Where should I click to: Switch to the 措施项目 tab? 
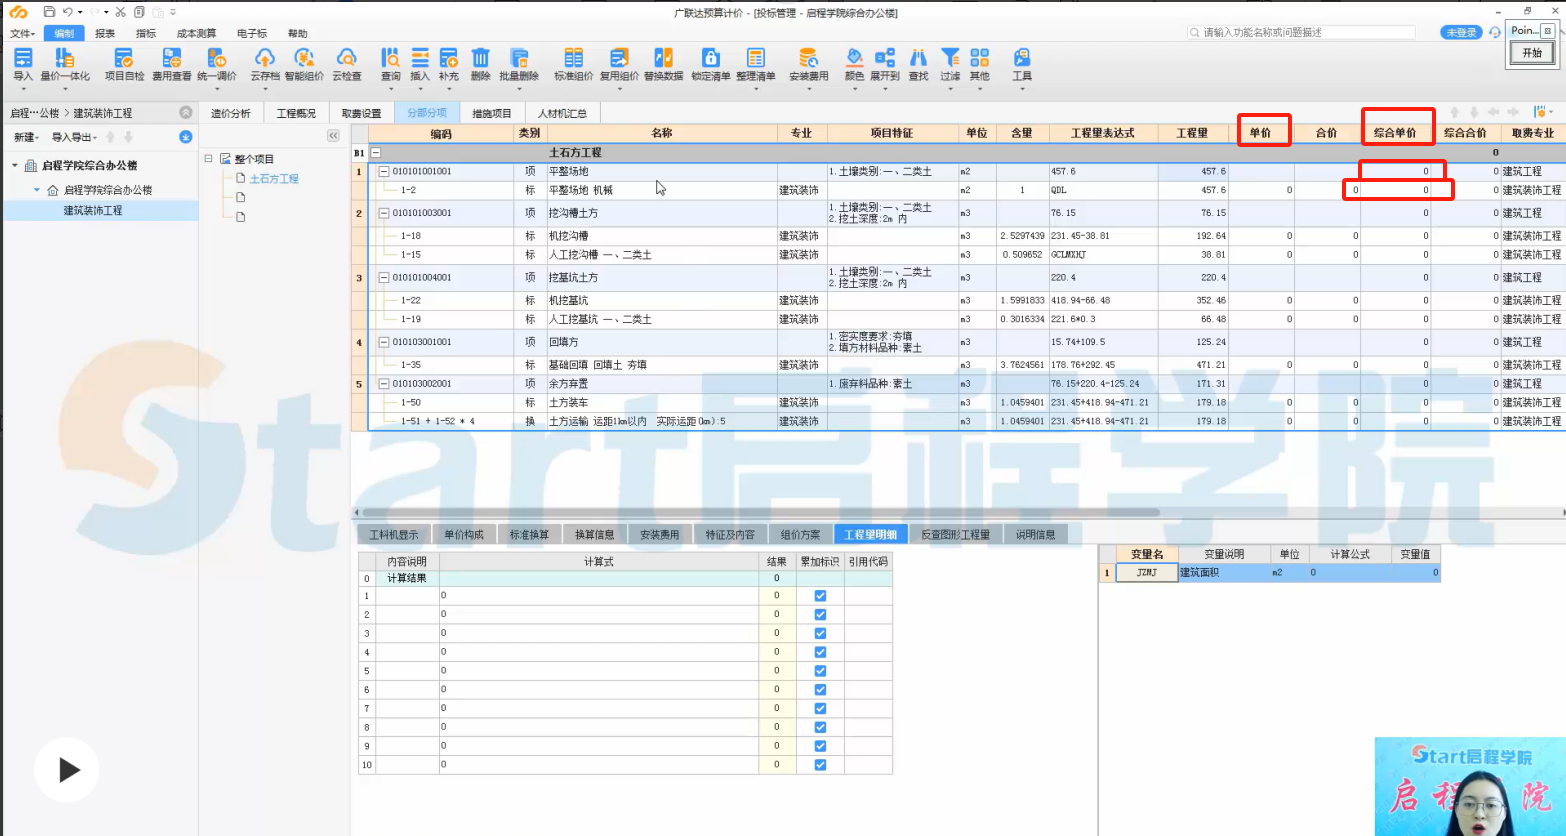492,113
